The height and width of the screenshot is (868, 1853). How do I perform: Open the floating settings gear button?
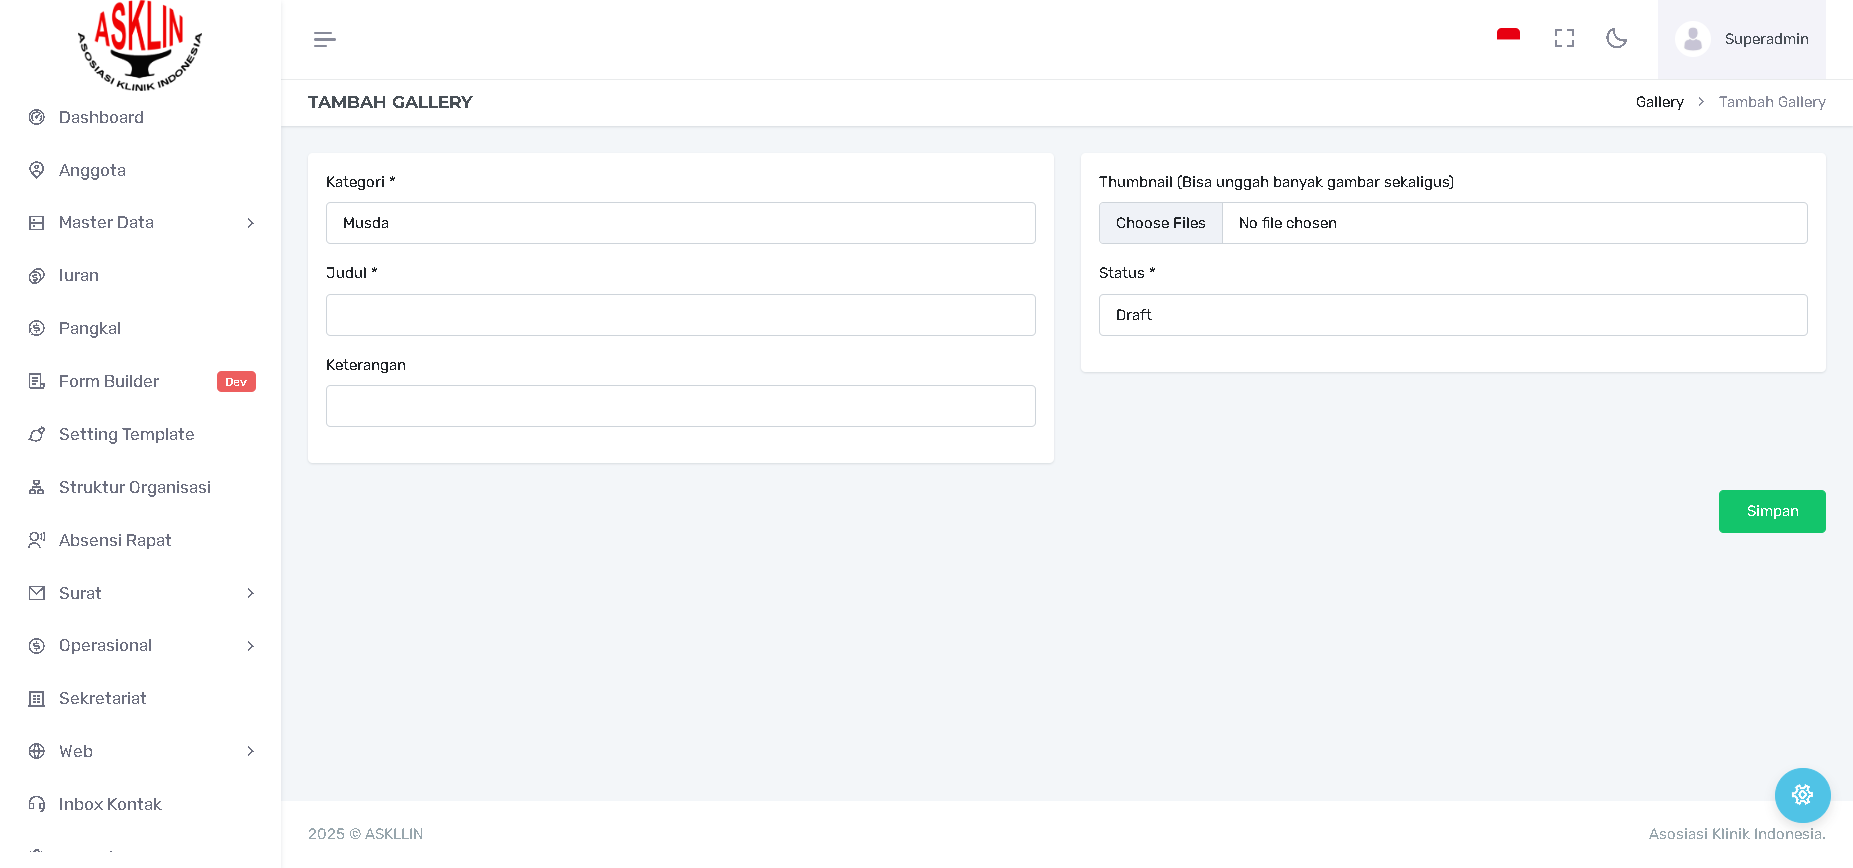(1802, 795)
